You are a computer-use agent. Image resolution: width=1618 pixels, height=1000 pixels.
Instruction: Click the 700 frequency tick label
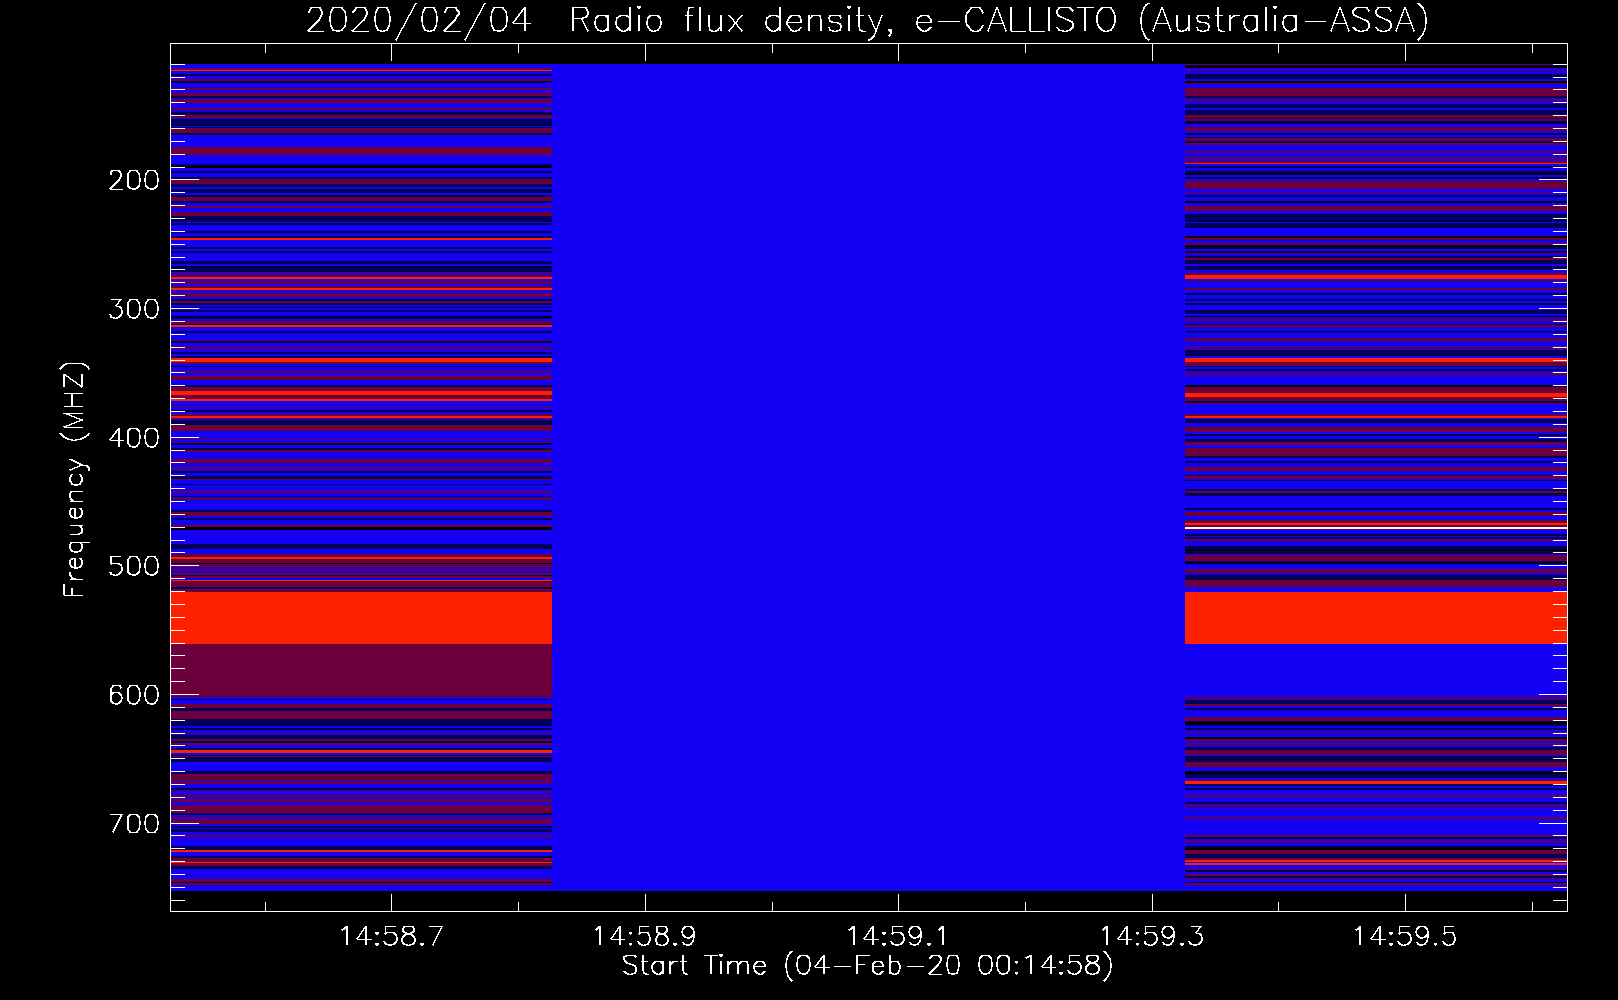tap(134, 824)
